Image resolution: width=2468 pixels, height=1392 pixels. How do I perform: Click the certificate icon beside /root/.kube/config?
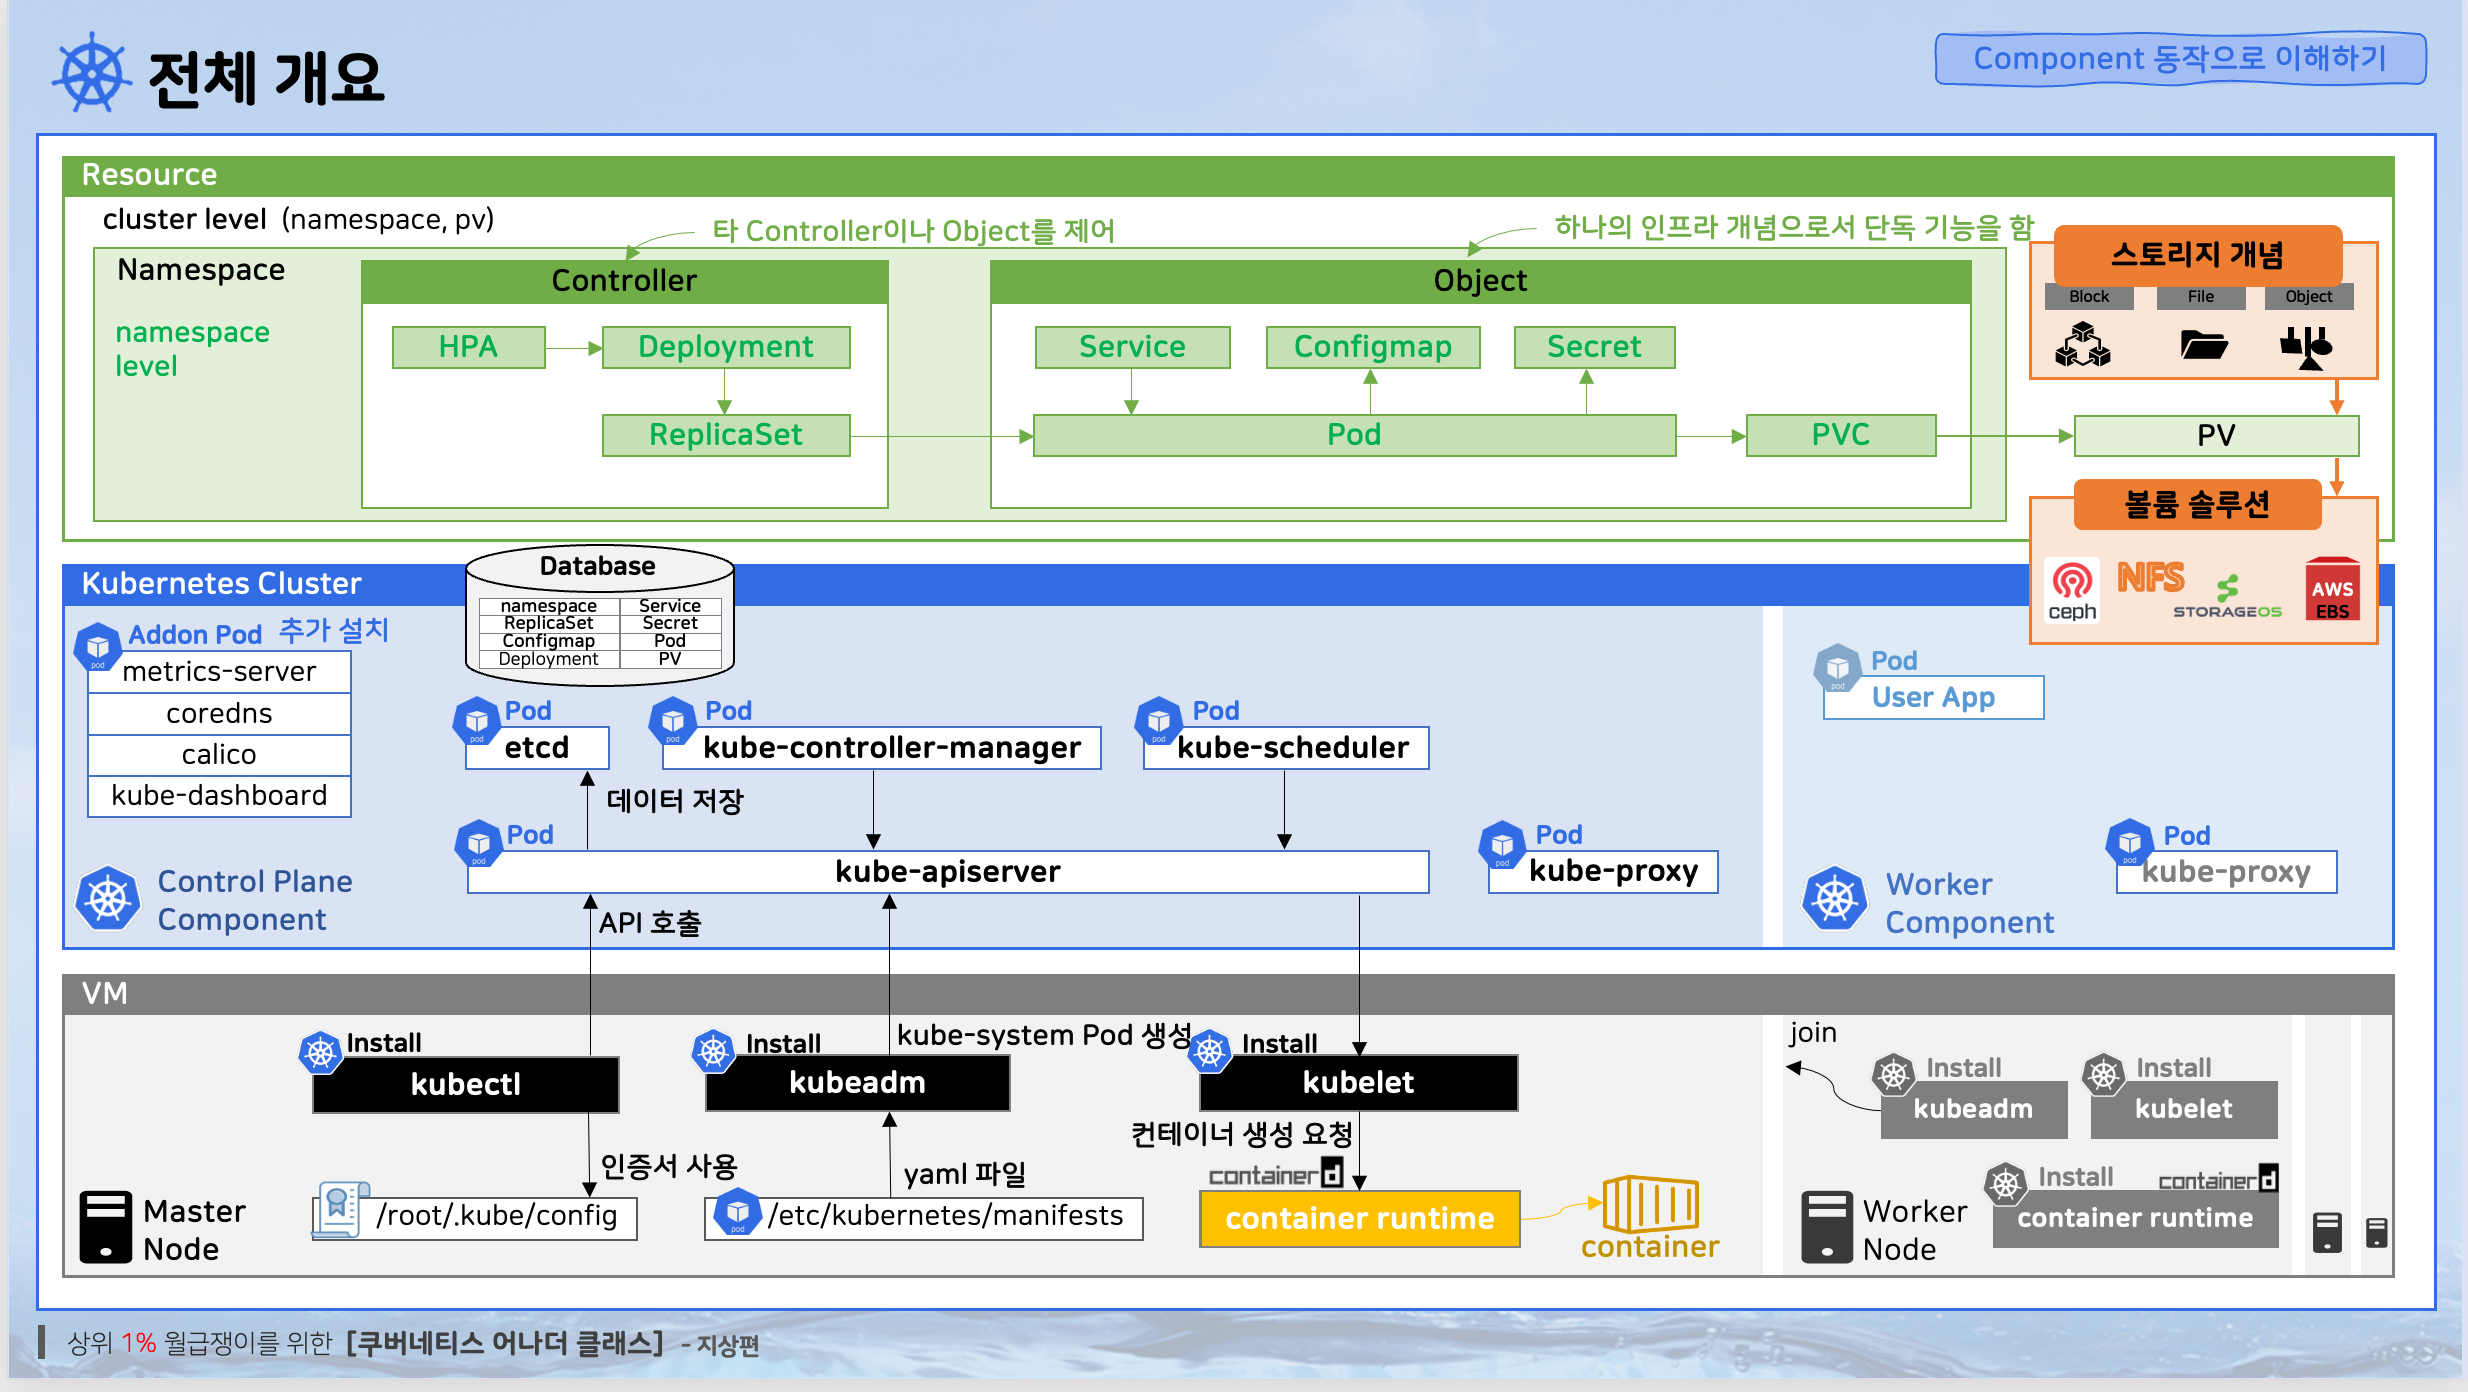pos(341,1211)
